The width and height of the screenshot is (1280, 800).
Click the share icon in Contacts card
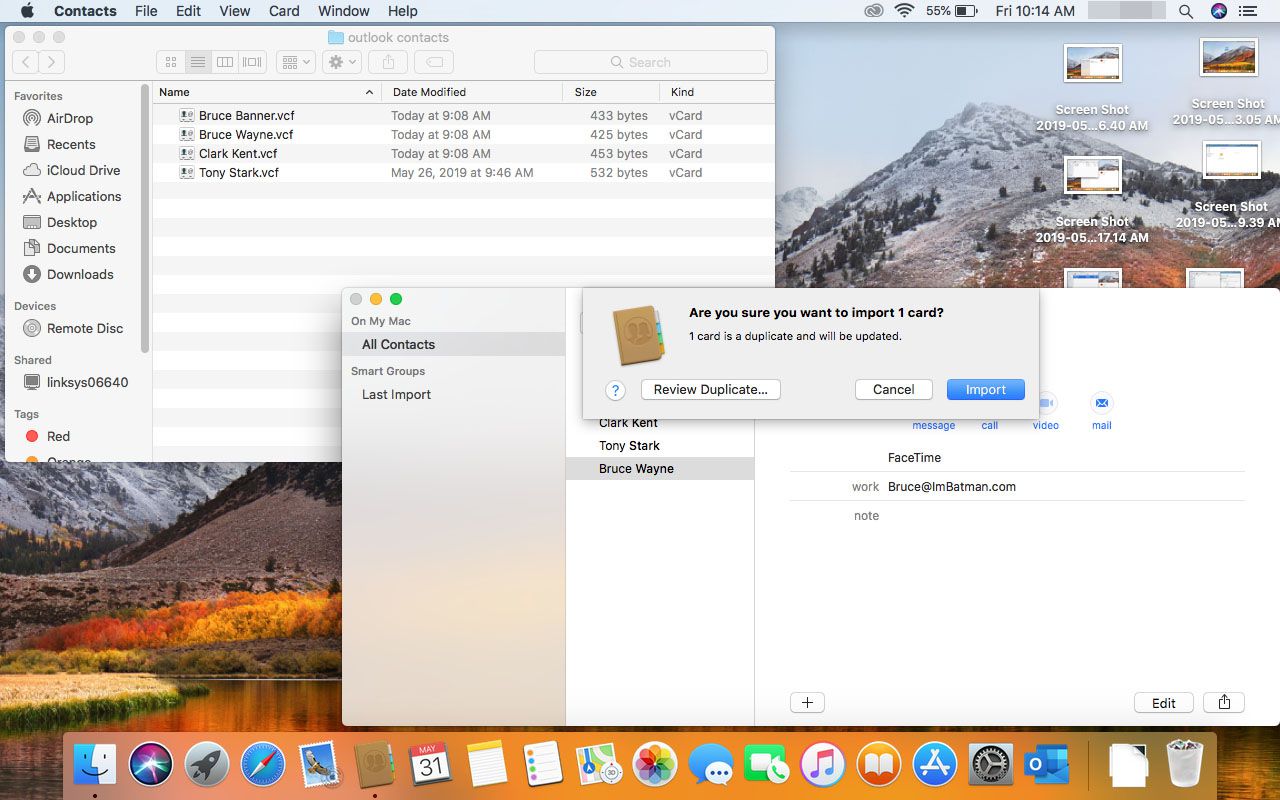1224,703
